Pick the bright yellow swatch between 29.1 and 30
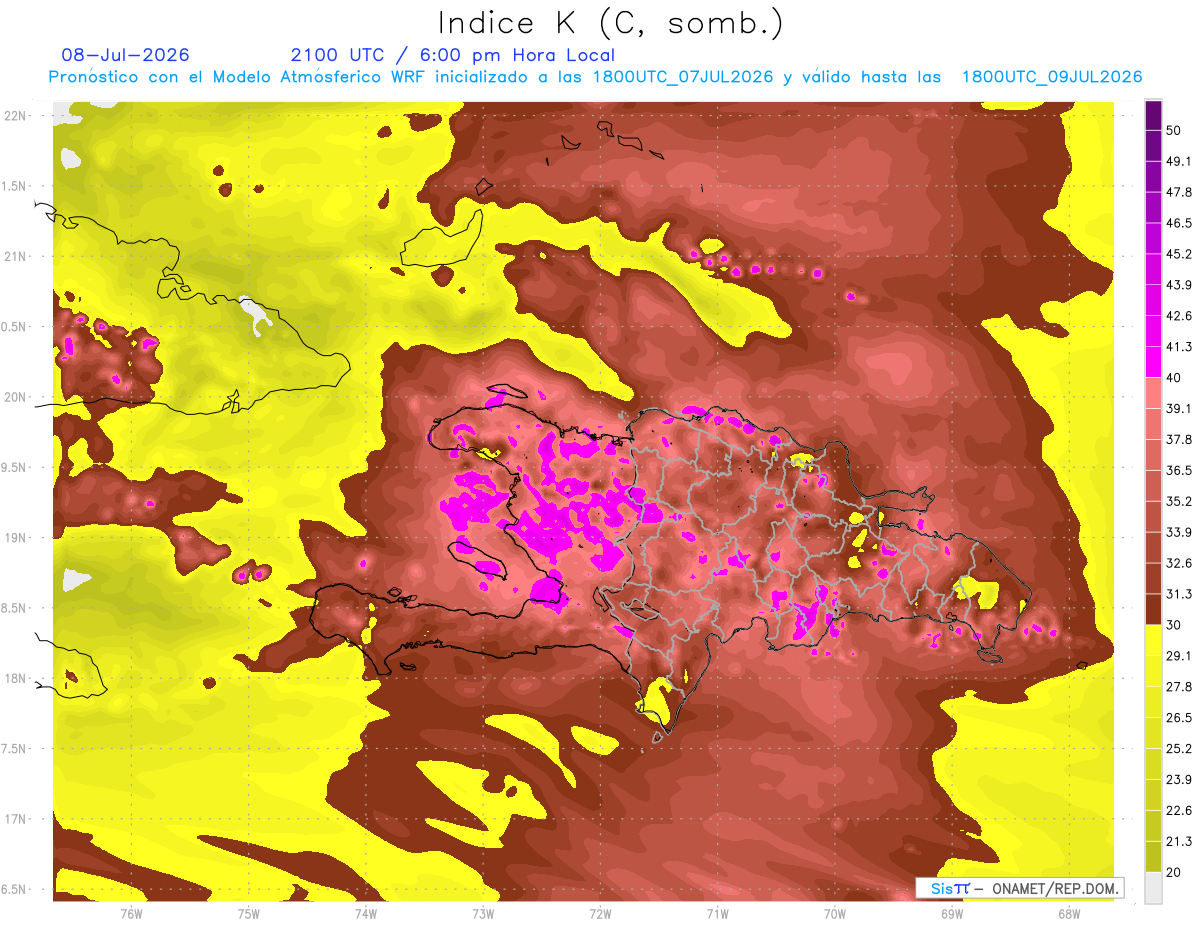Screen dimensions: 1200x927 [x=1153, y=641]
